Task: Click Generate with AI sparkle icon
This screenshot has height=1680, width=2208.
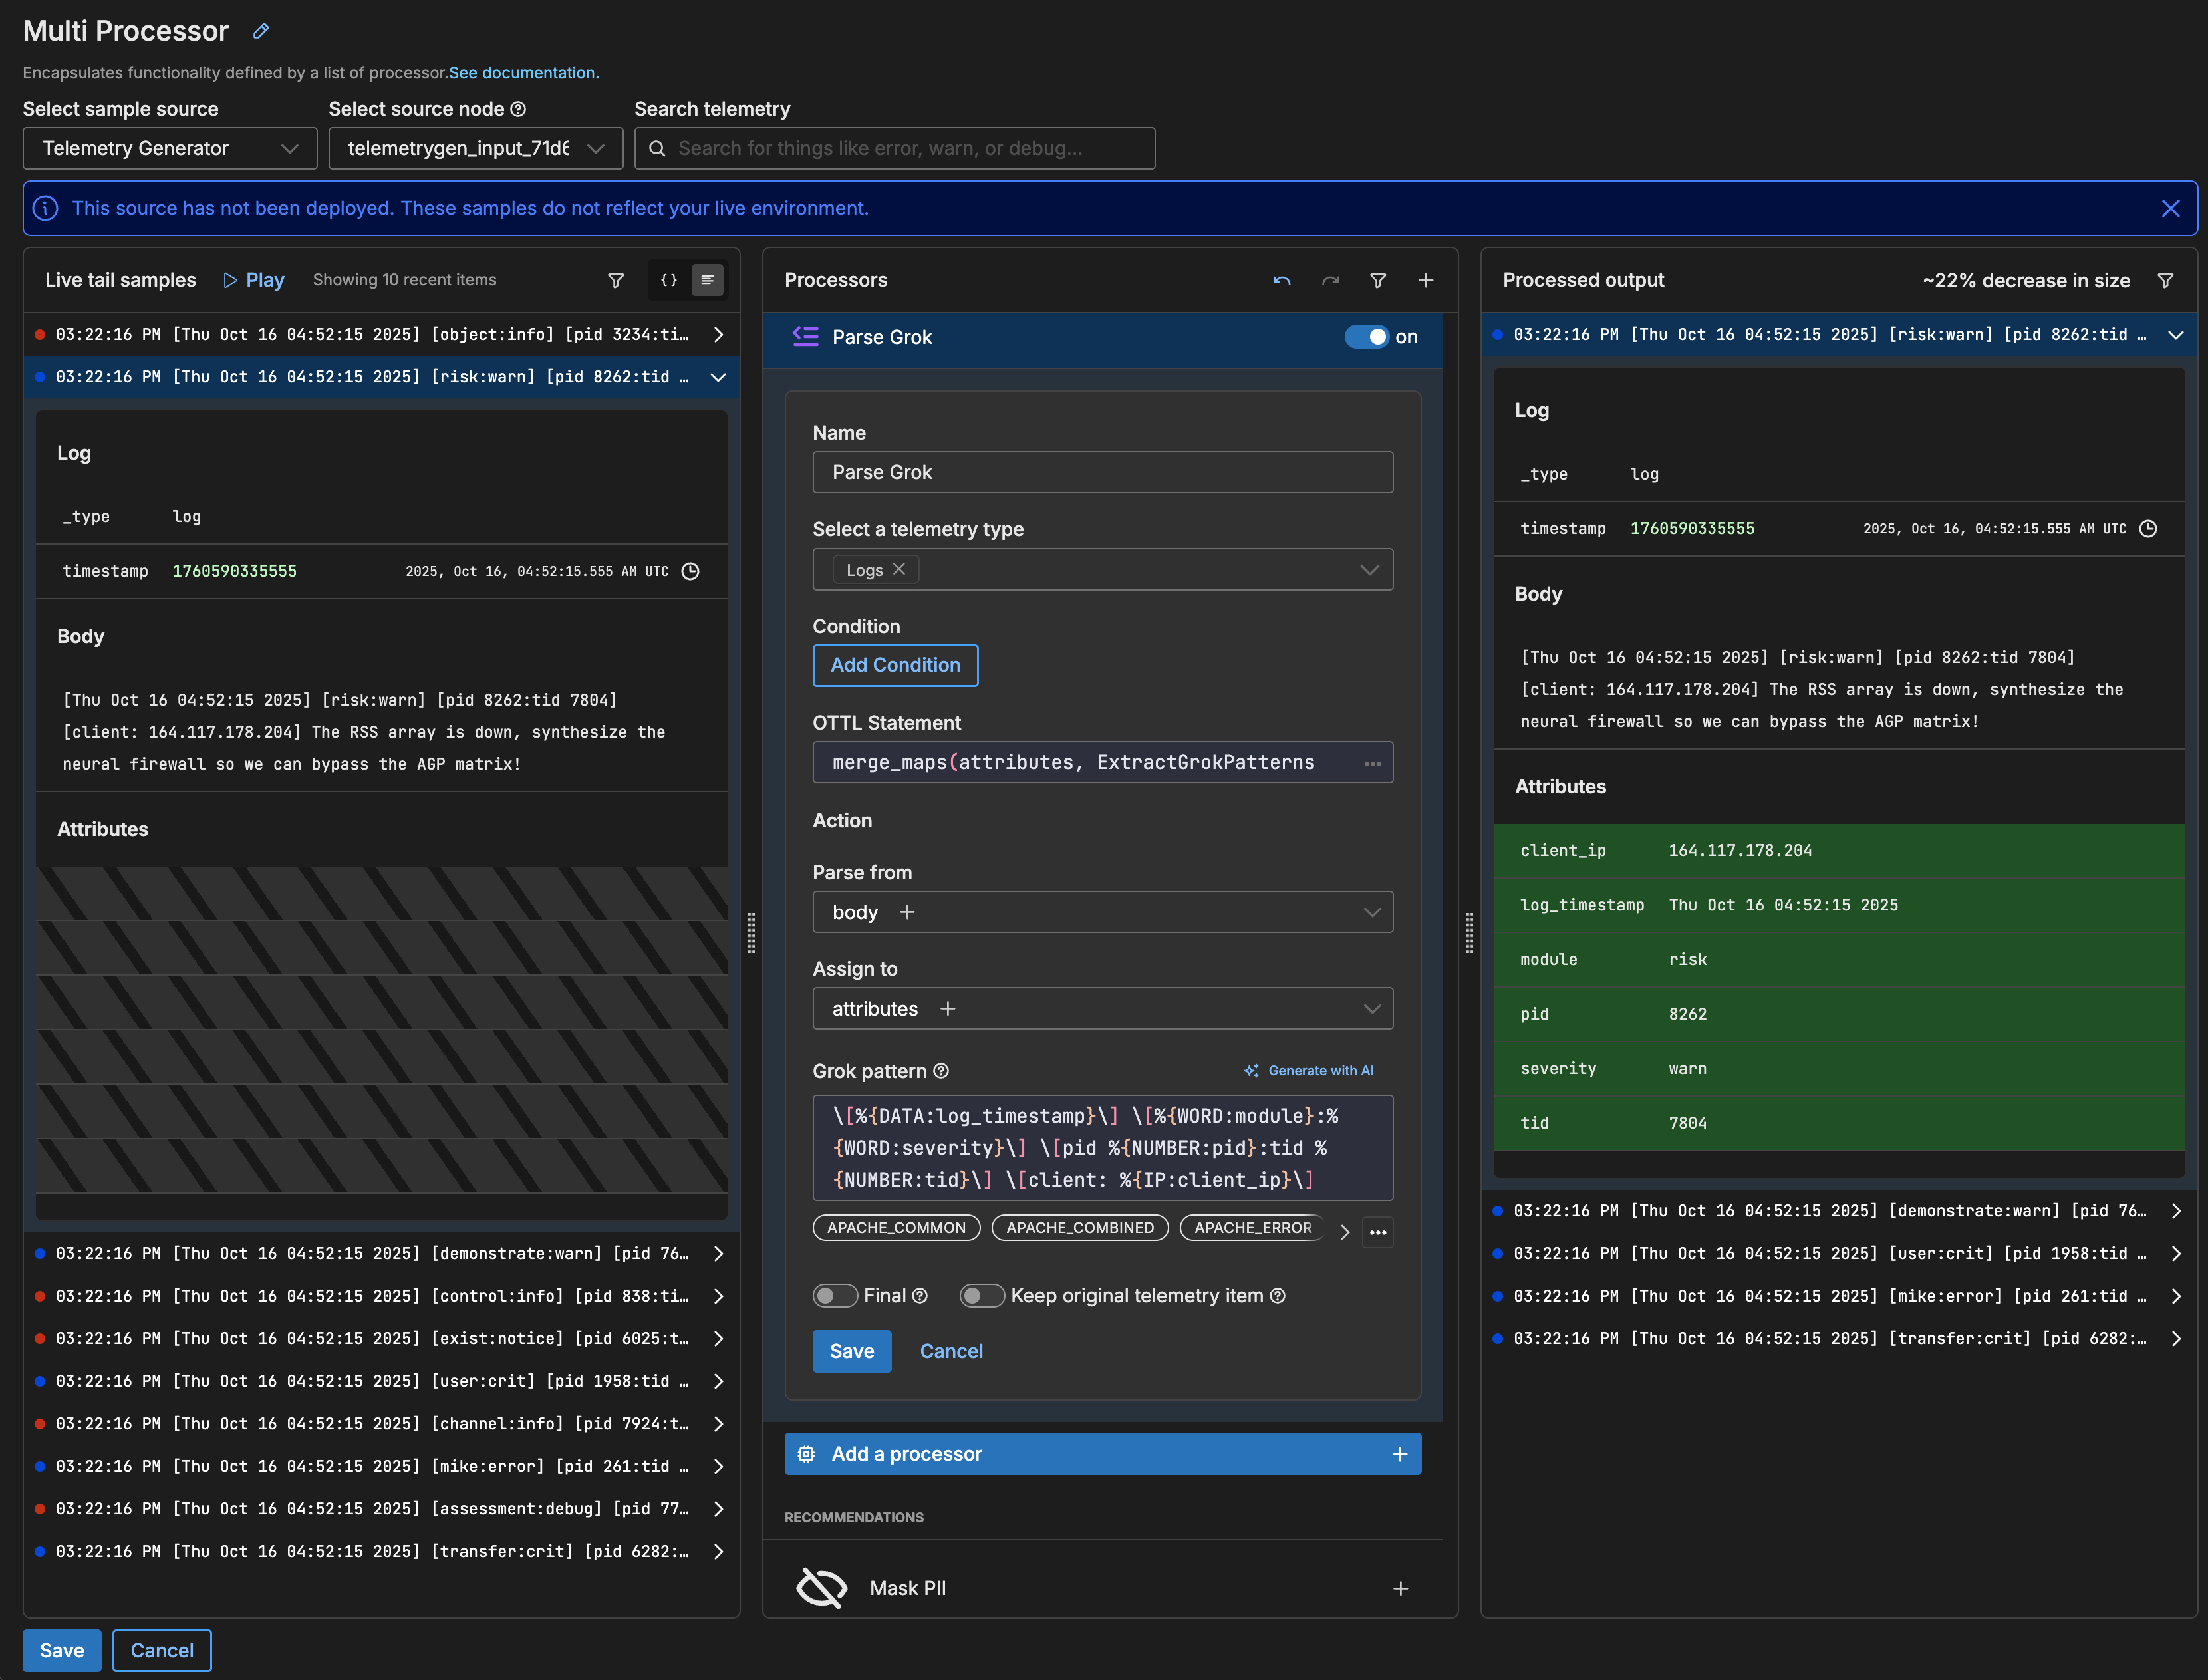Action: [1251, 1071]
